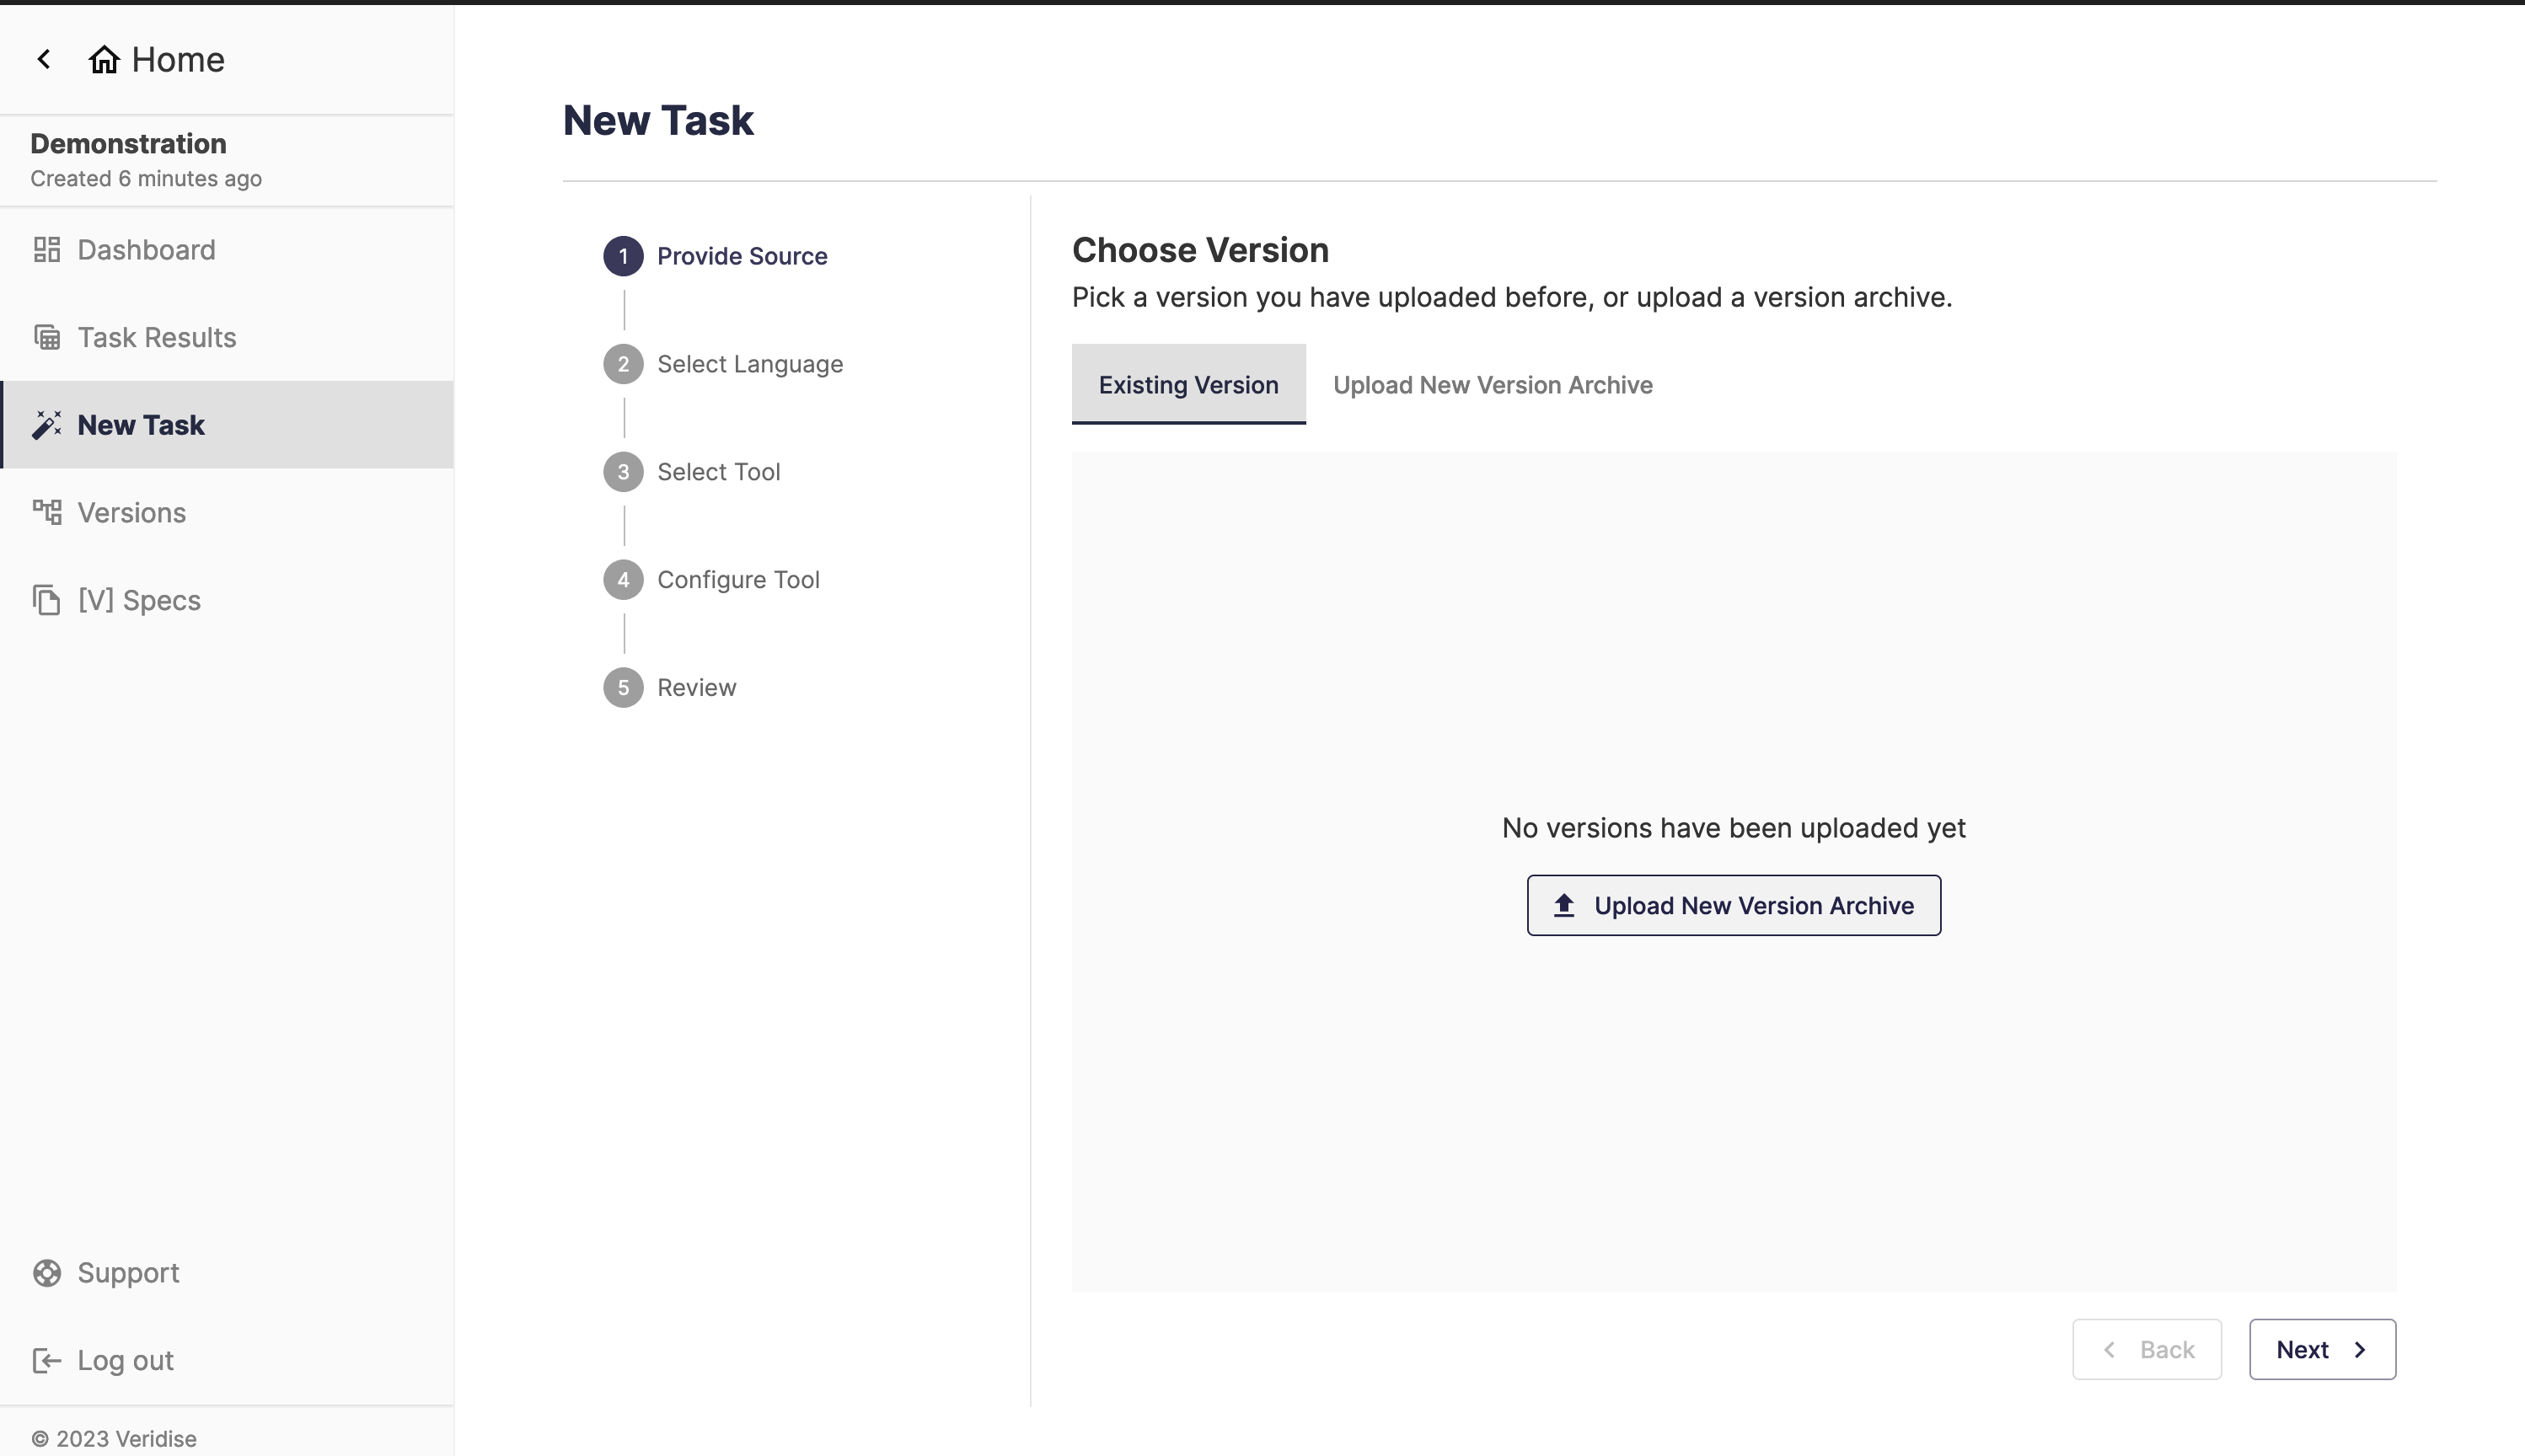Image resolution: width=2525 pixels, height=1456 pixels.
Task: Open the Home link text
Action: pos(178,59)
